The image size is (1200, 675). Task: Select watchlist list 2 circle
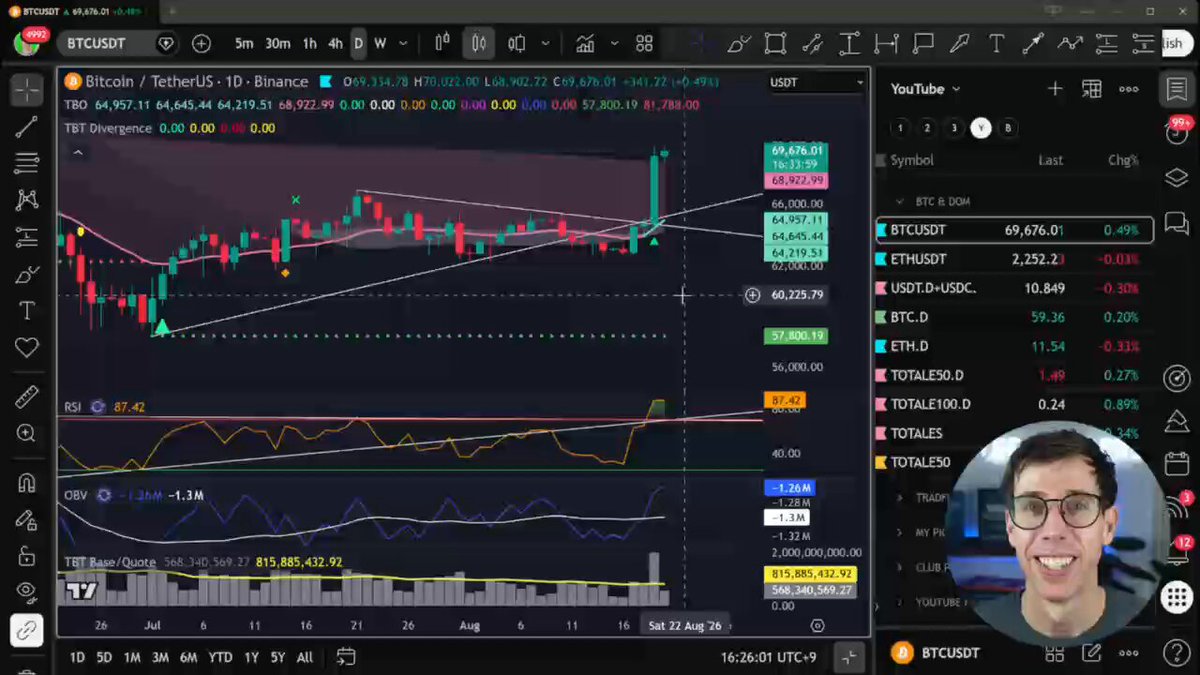927,128
